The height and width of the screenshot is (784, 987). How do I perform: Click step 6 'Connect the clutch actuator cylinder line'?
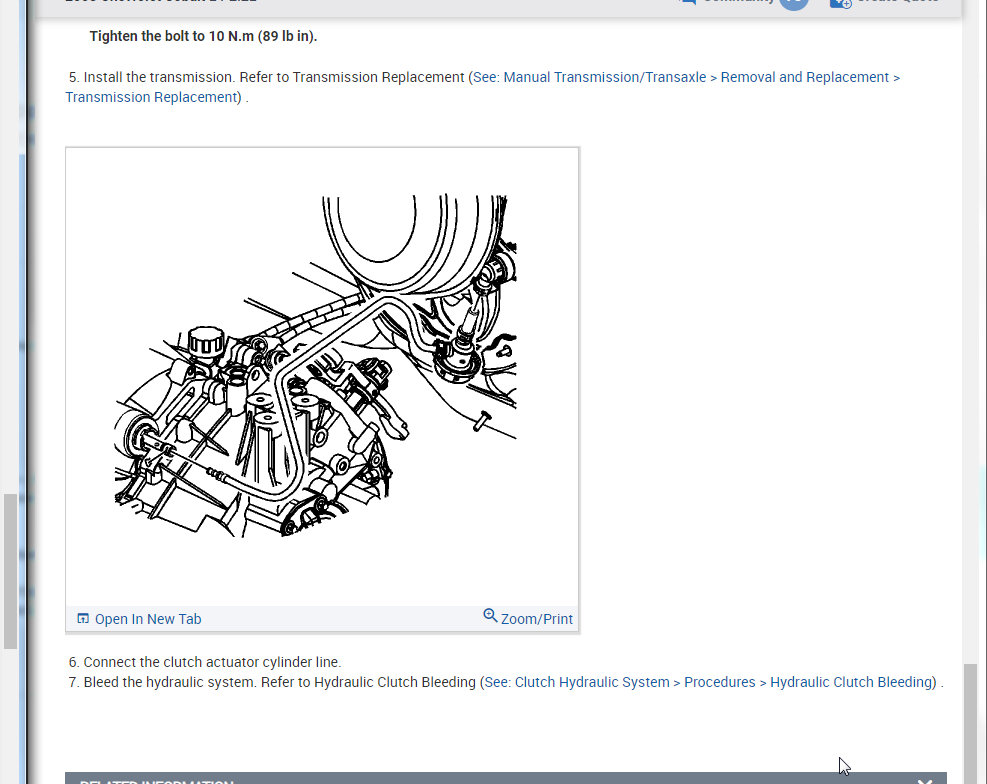pyautogui.click(x=212, y=662)
